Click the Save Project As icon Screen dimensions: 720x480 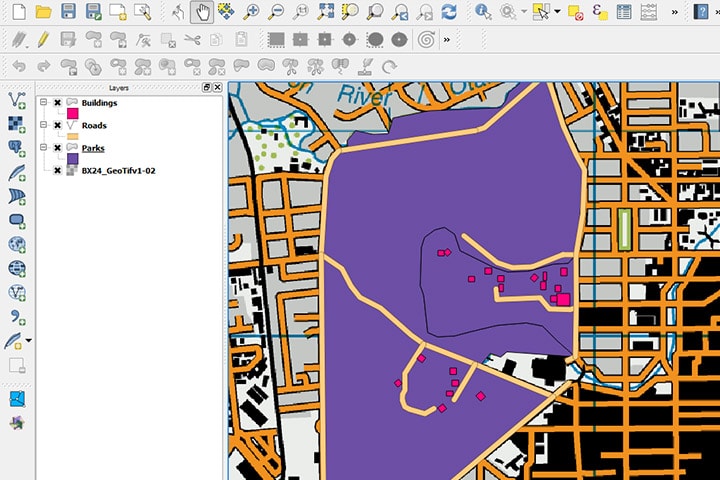(94, 12)
